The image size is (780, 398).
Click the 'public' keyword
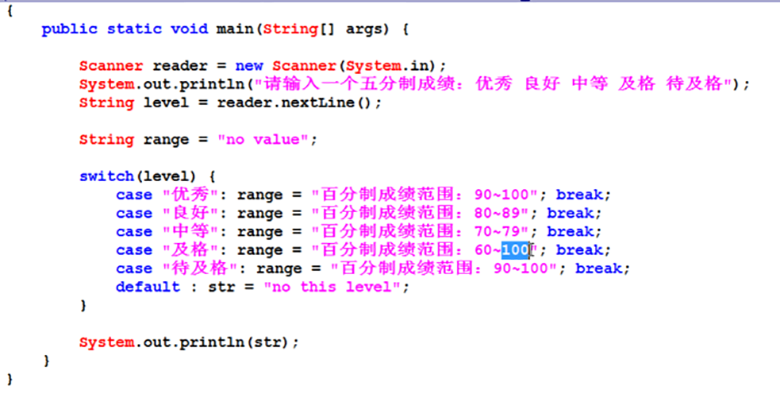point(69,29)
